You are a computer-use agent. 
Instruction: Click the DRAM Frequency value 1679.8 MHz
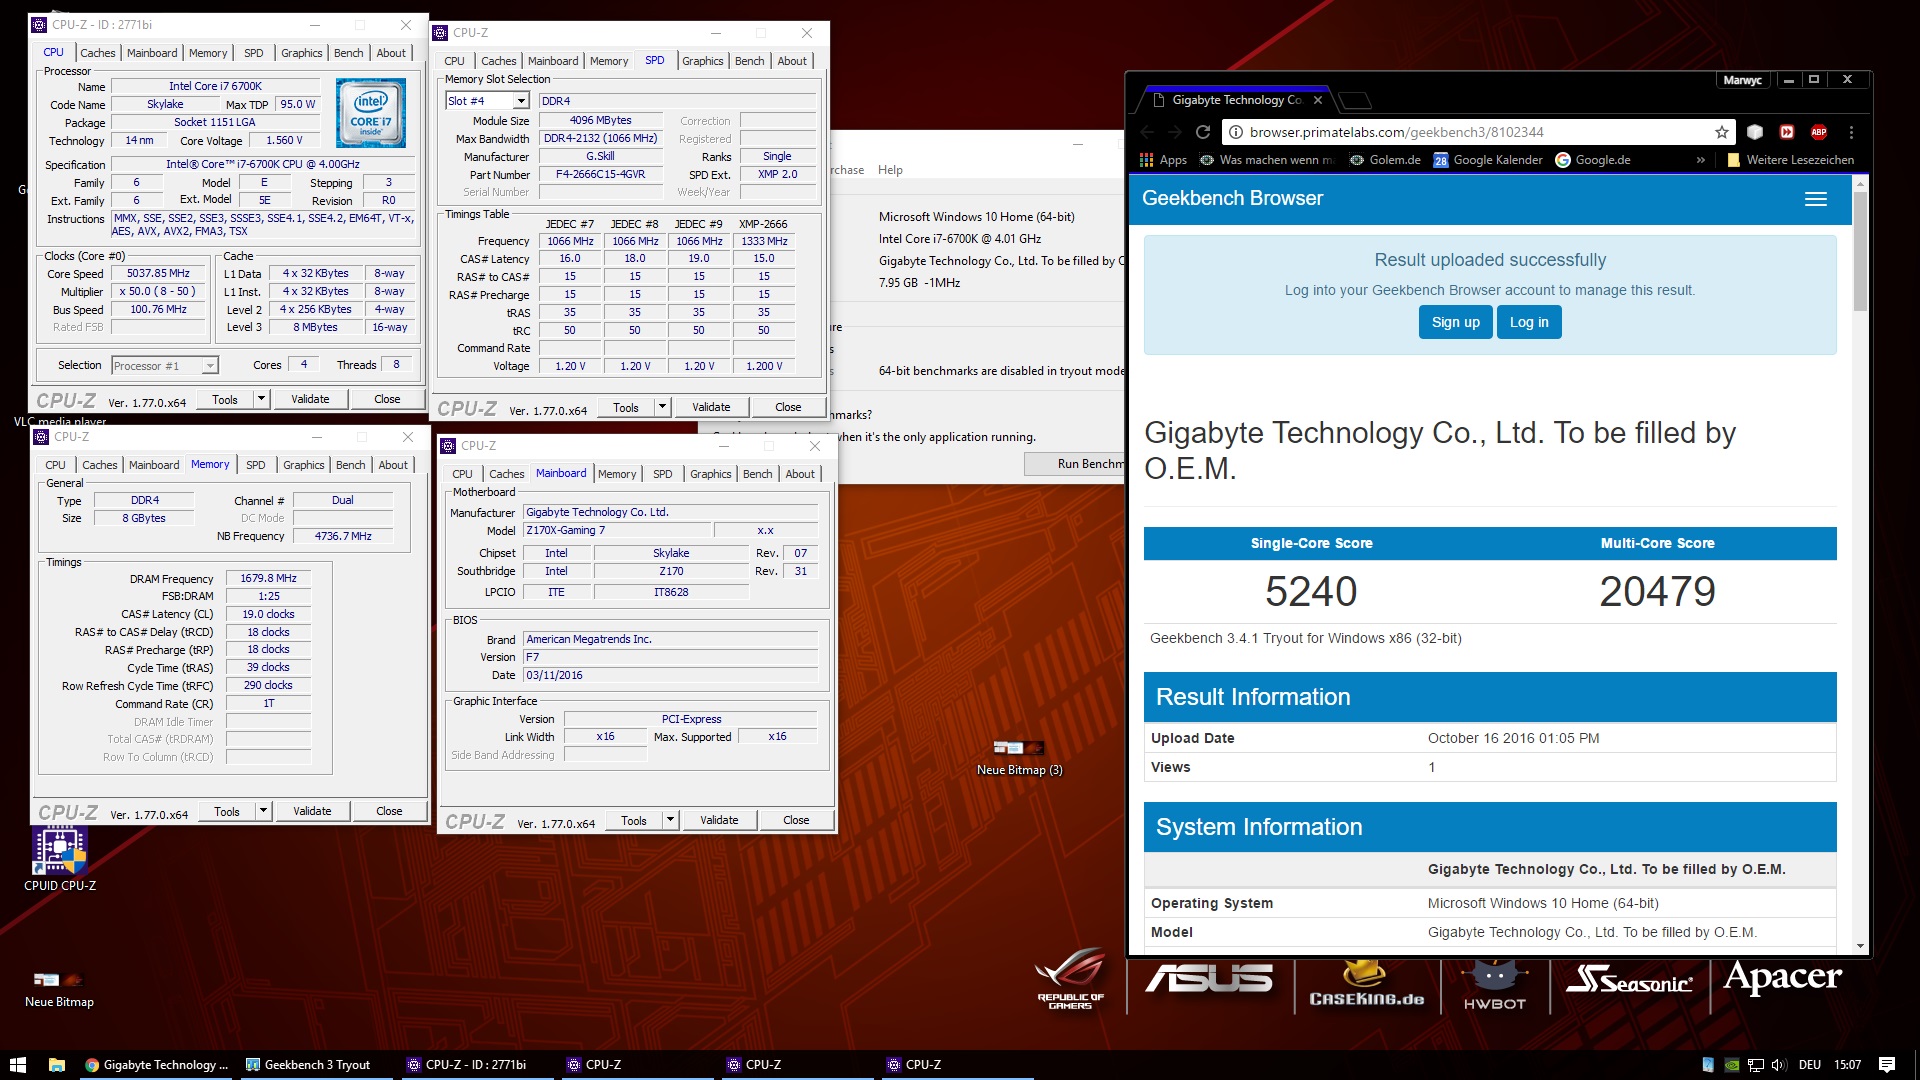pyautogui.click(x=269, y=579)
